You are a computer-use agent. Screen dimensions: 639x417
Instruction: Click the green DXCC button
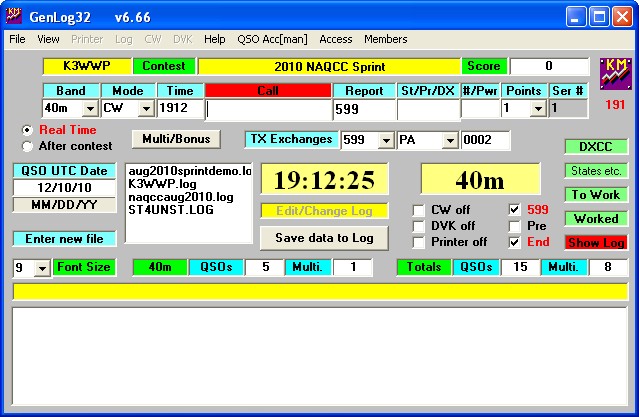click(x=594, y=146)
